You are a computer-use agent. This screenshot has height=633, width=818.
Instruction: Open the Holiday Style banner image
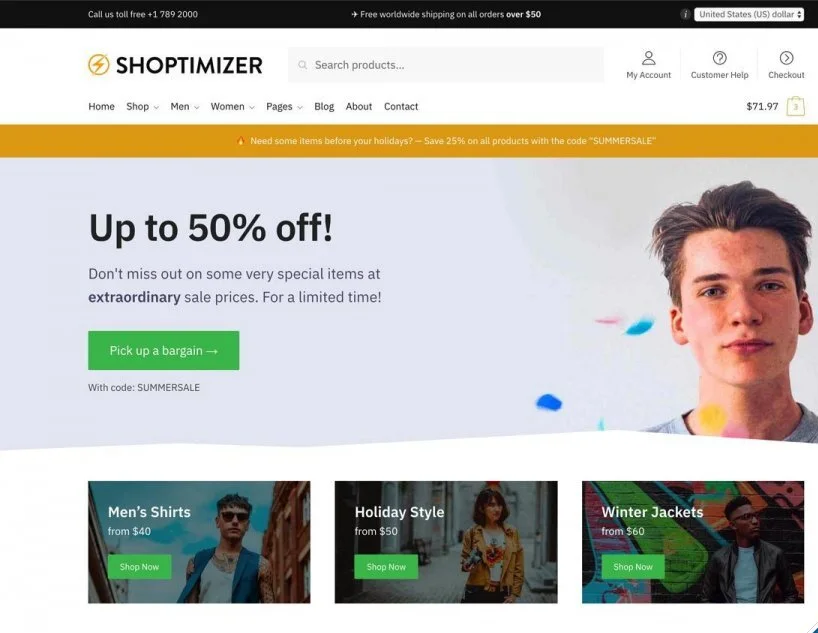[446, 542]
